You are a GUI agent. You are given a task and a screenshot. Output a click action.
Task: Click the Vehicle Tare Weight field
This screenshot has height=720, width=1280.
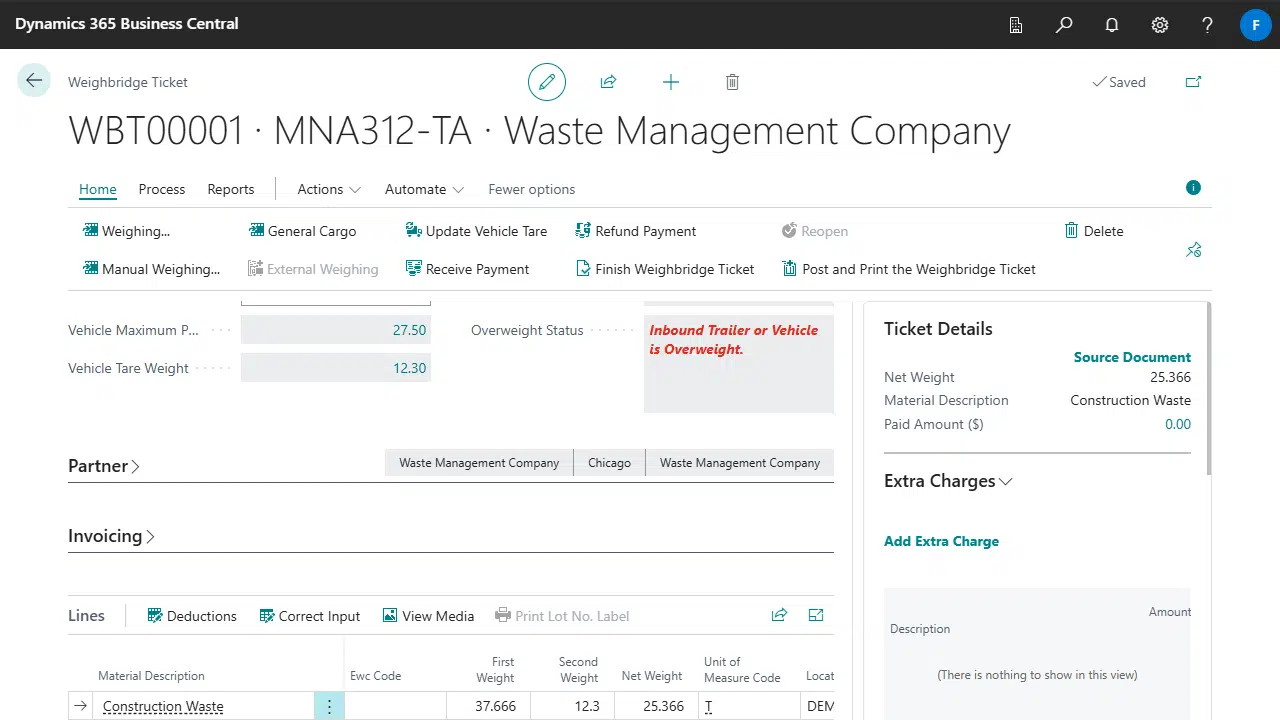pyautogui.click(x=336, y=368)
